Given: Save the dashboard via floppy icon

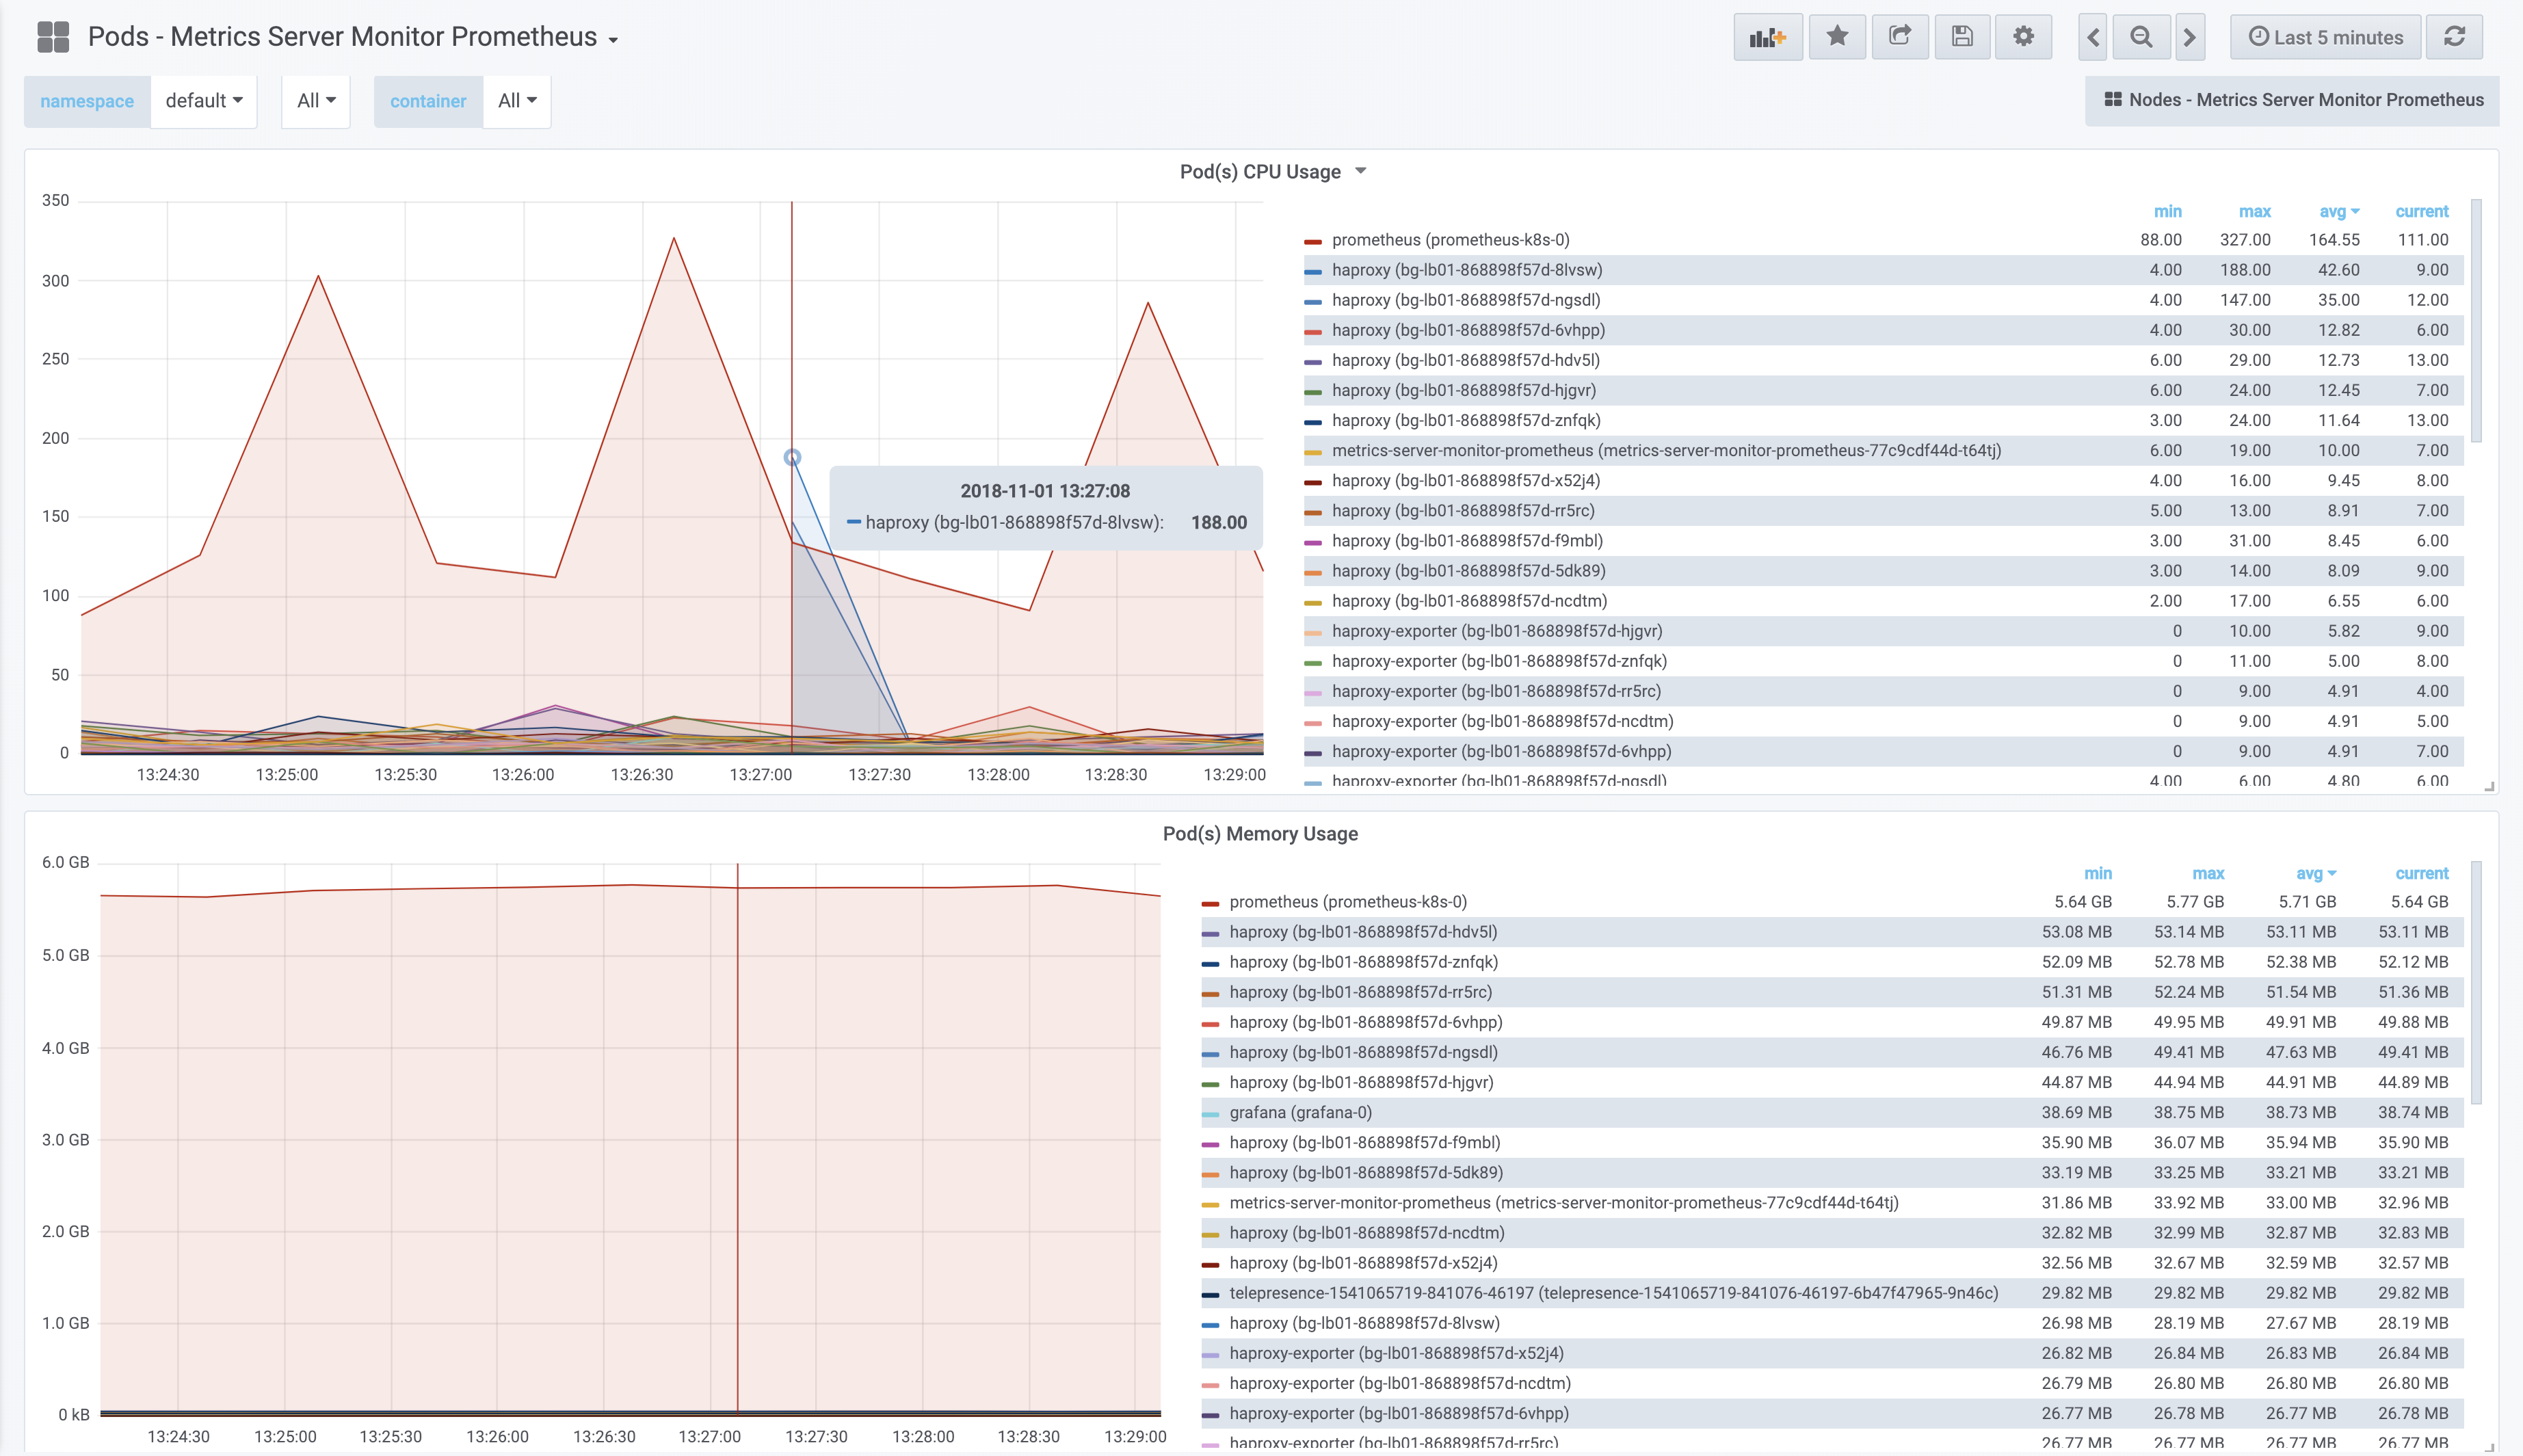Looking at the screenshot, I should click(1962, 37).
